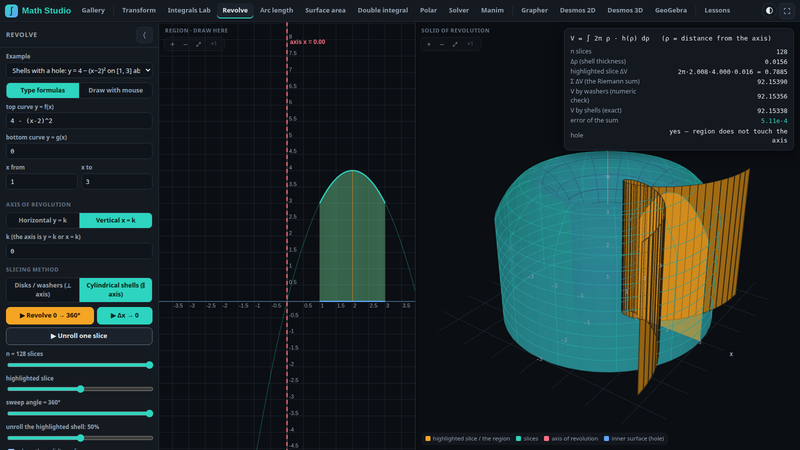
Task: Adjust the sweep angle slider
Action: click(x=79, y=414)
